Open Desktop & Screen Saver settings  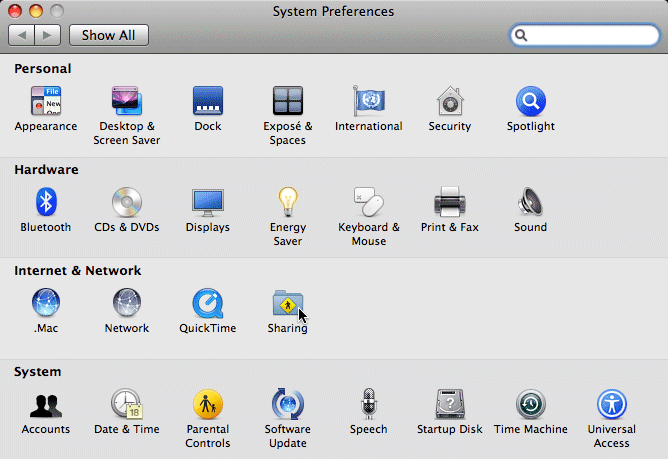pyautogui.click(x=127, y=102)
